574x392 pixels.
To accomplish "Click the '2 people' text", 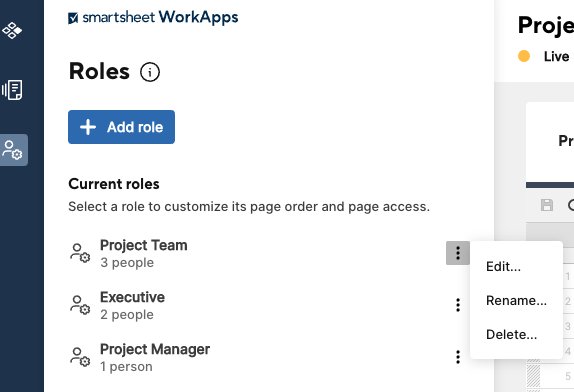I will pos(127,314).
